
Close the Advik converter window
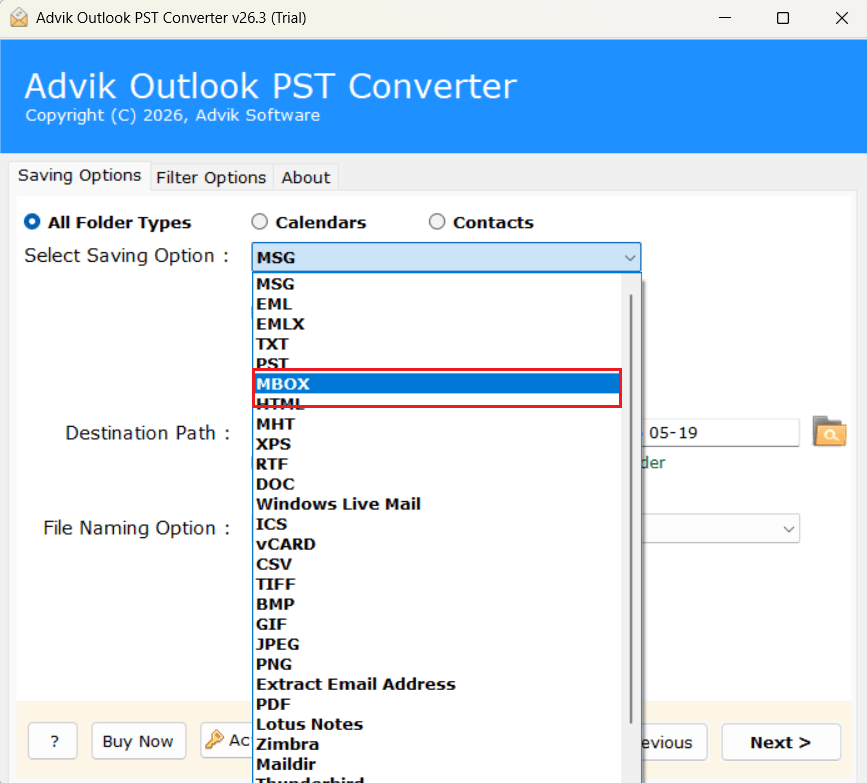coord(842,18)
